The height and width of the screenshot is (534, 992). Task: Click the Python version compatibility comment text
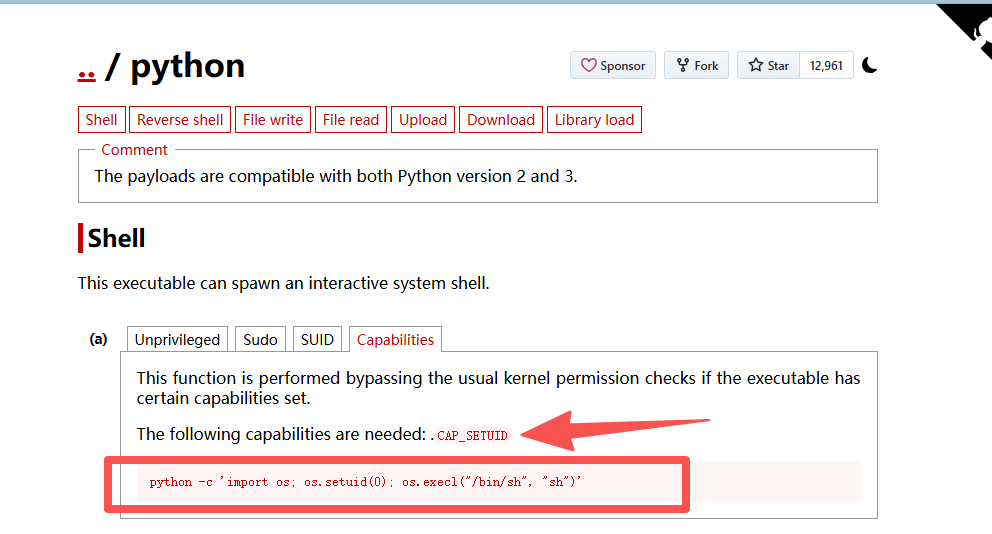coord(336,176)
